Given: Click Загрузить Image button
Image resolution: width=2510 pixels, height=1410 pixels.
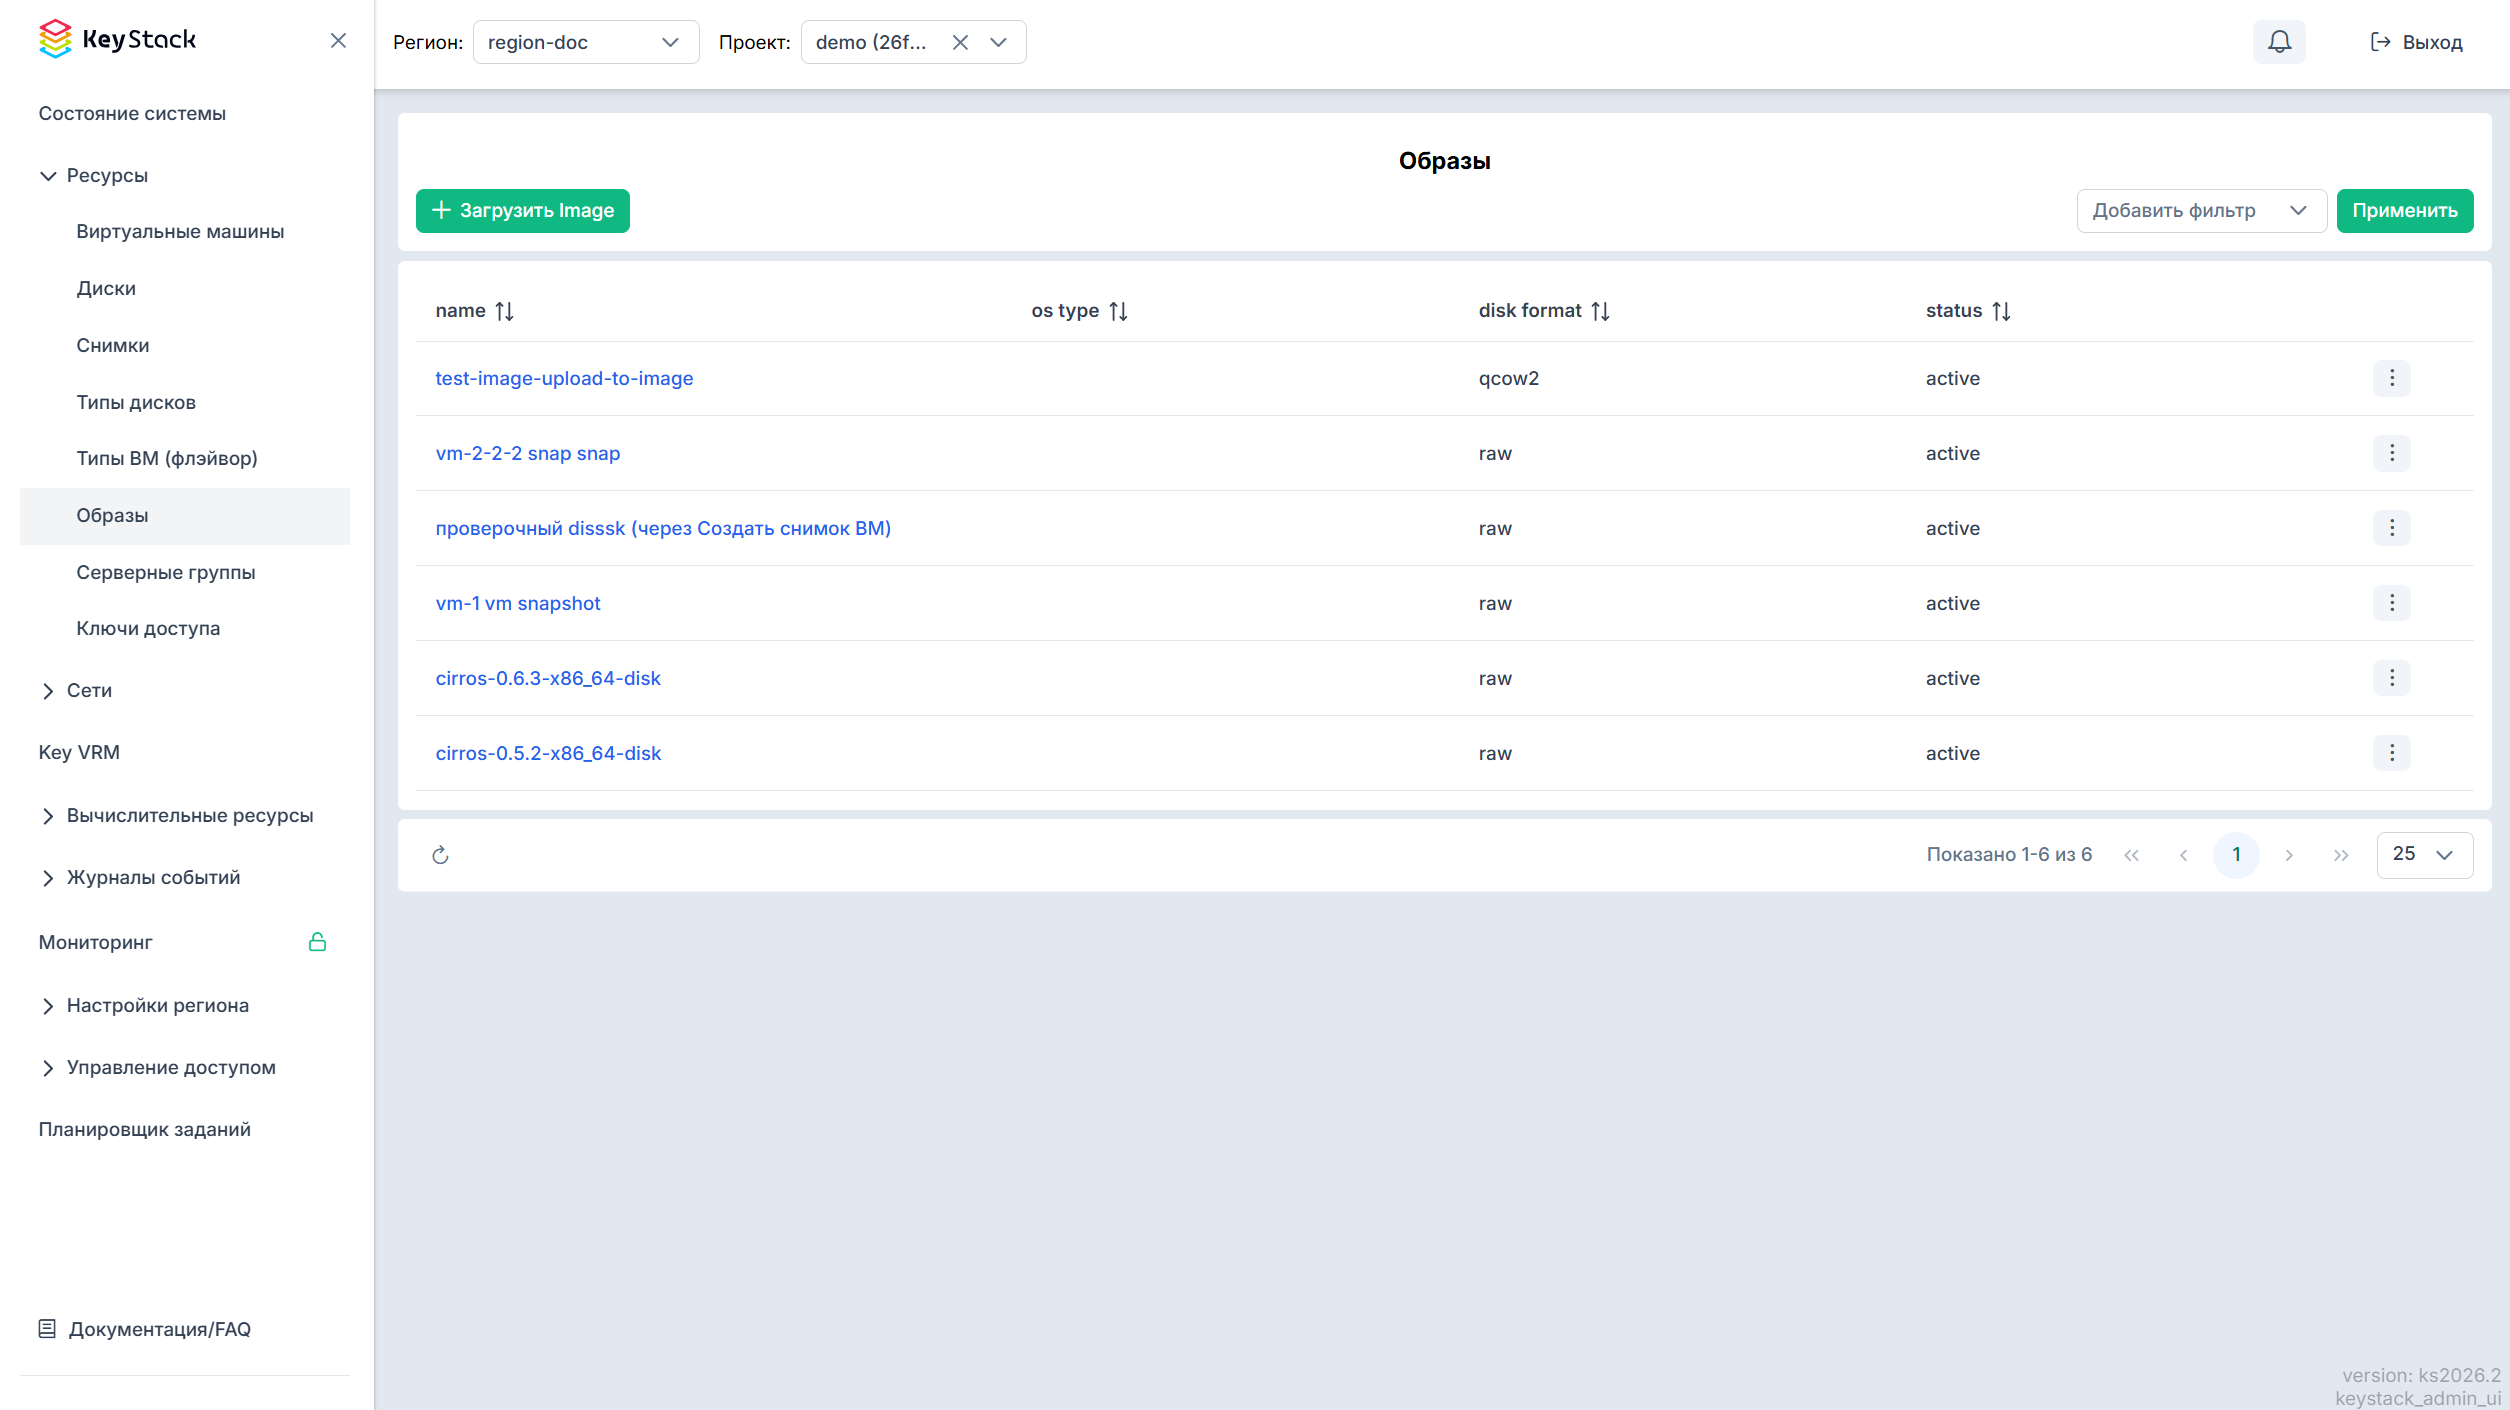Looking at the screenshot, I should (x=523, y=211).
